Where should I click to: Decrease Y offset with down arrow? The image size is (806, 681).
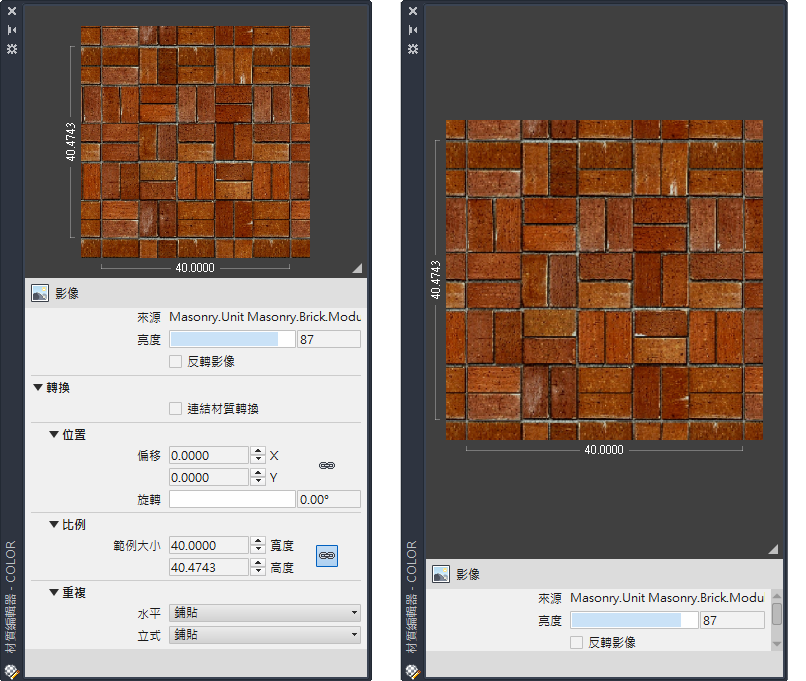click(258, 482)
